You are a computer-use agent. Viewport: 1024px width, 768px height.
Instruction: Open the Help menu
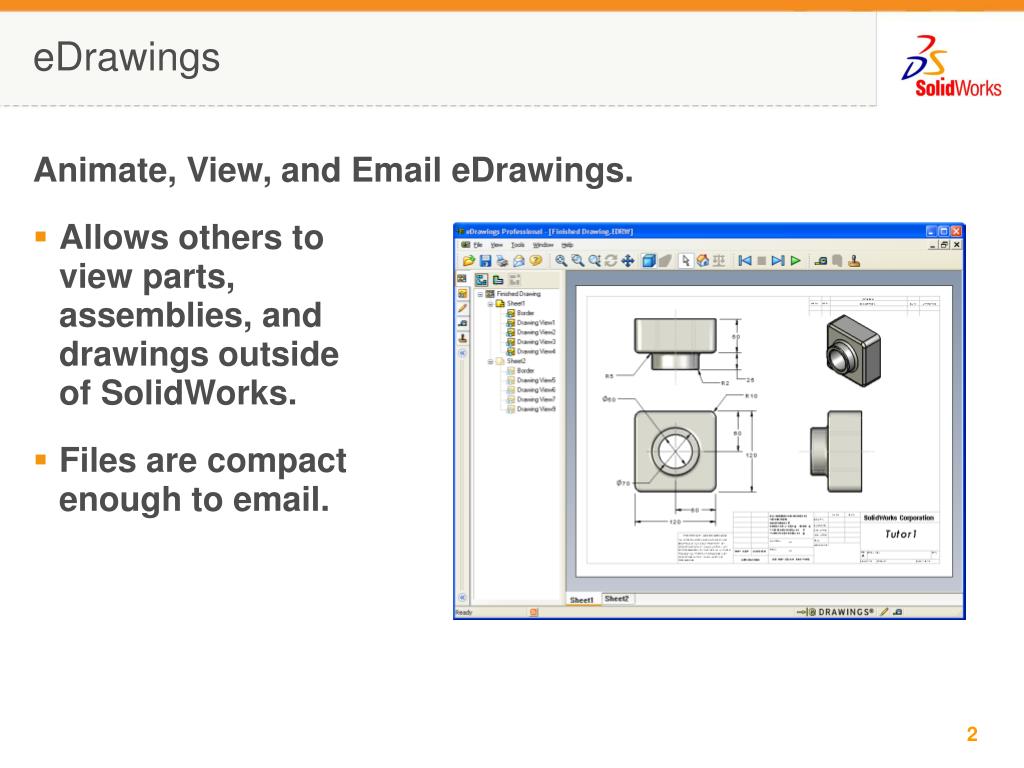click(x=568, y=245)
